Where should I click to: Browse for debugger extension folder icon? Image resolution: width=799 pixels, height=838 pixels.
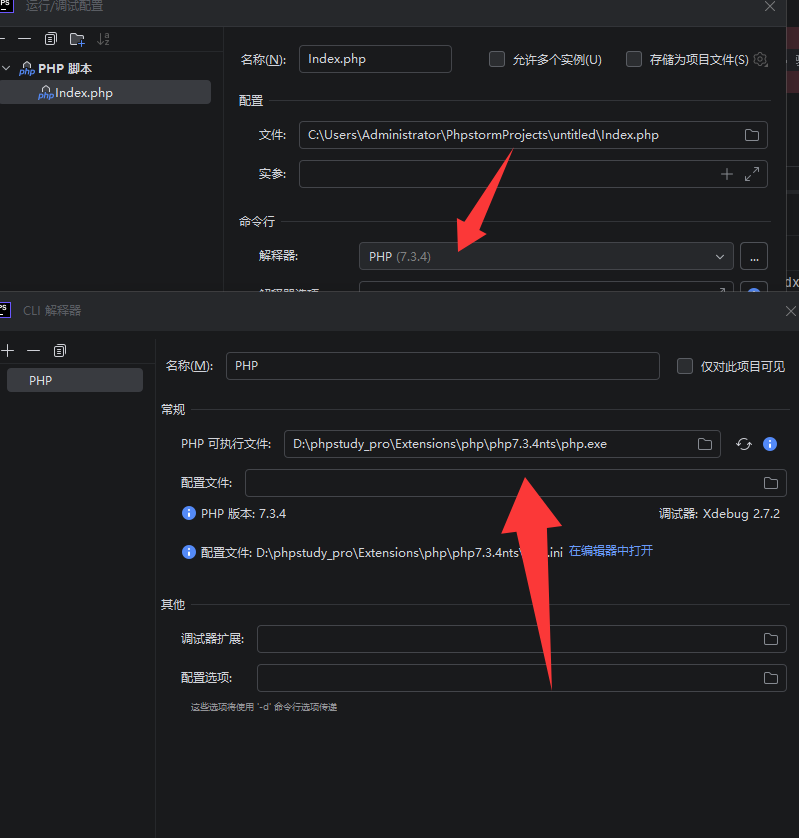click(771, 639)
